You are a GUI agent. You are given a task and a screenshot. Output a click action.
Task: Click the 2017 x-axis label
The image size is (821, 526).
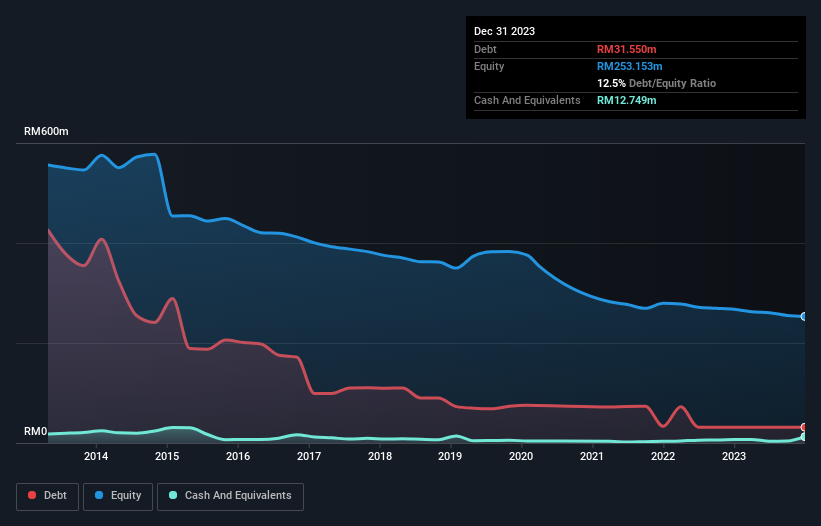pyautogui.click(x=309, y=456)
